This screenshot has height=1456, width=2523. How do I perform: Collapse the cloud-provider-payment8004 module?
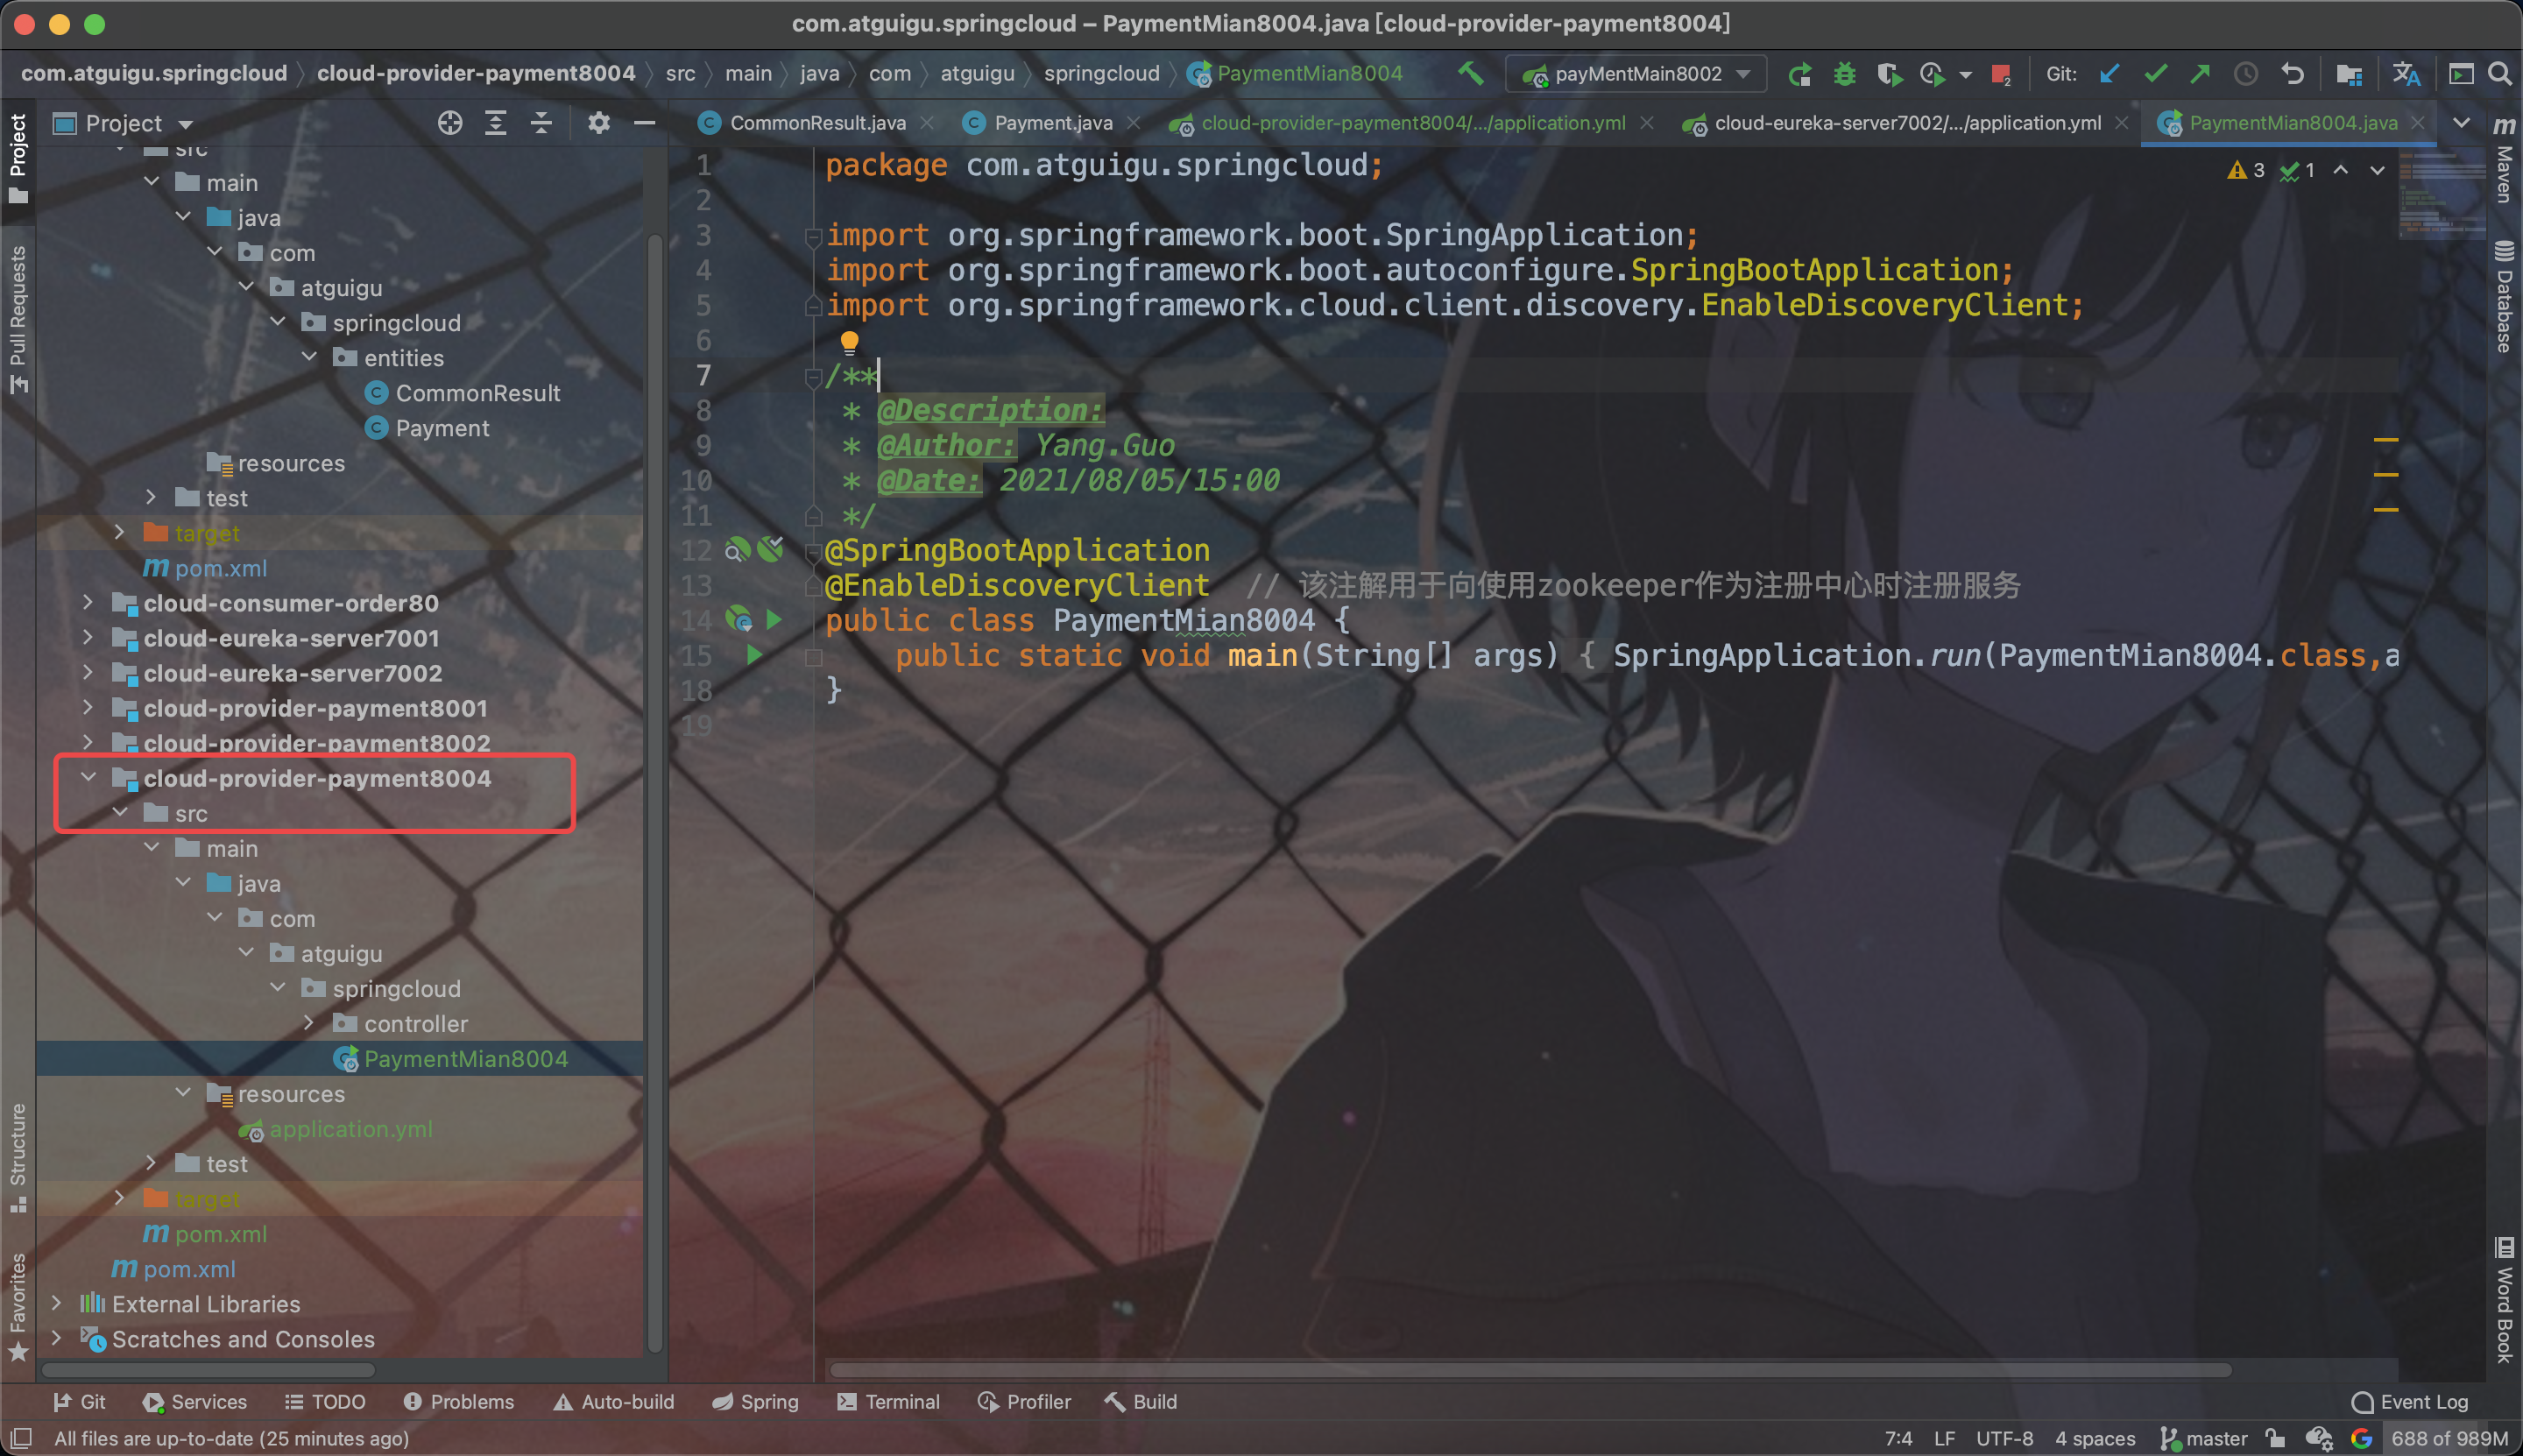coord(88,778)
